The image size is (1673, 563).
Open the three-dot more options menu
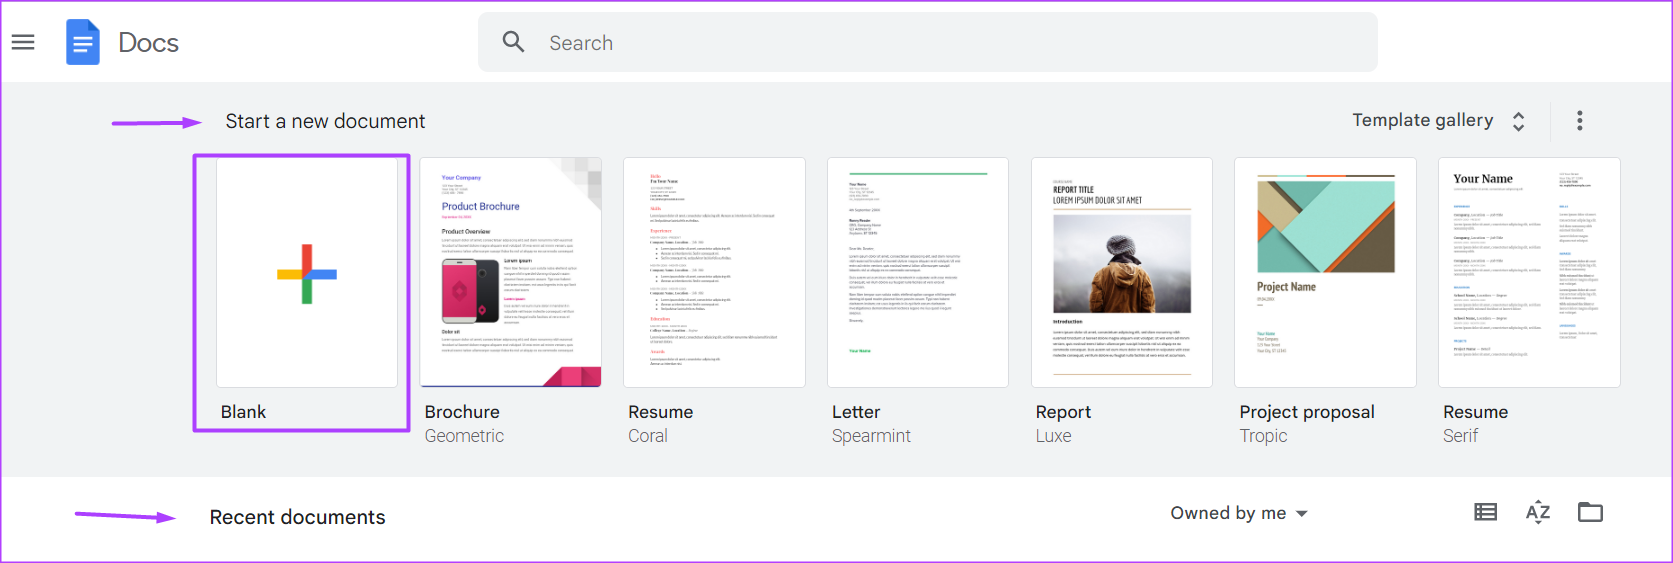(1579, 121)
